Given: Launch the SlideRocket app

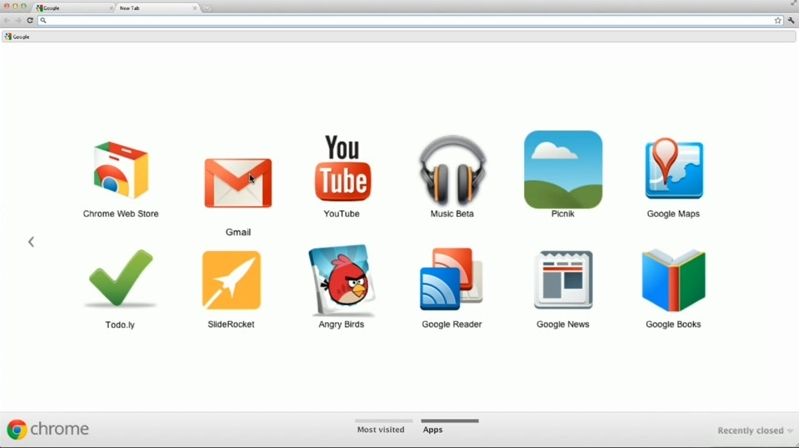Looking at the screenshot, I should click(231, 280).
